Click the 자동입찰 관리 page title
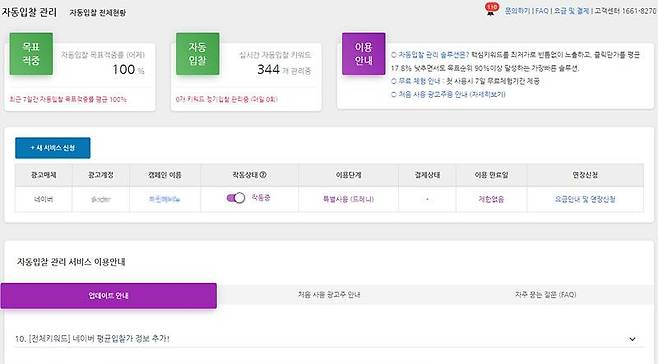Screen dimensions: 658x364 pos(29,12)
